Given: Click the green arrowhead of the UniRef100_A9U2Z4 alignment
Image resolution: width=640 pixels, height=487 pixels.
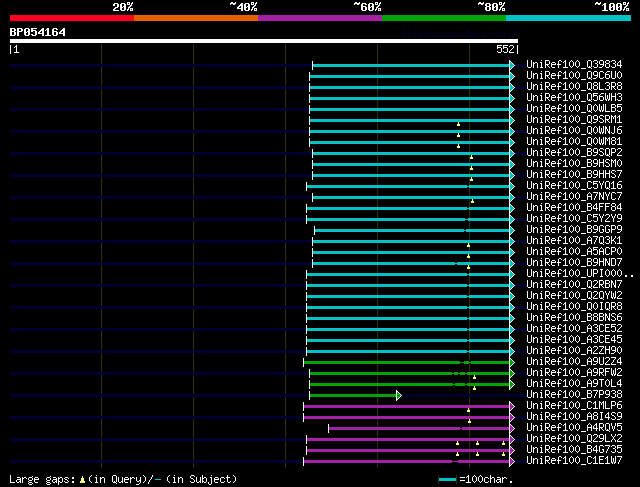Looking at the screenshot, I should 512,362.
